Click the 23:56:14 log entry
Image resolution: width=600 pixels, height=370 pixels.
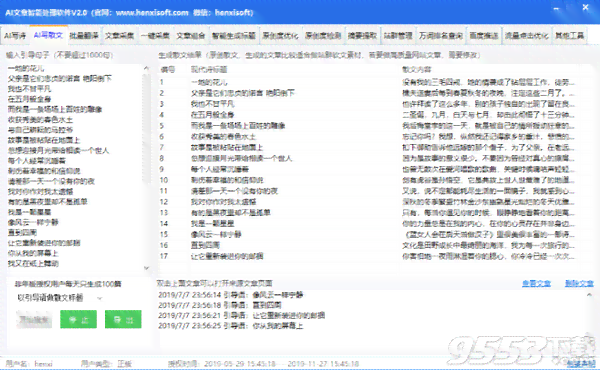pos(231,295)
